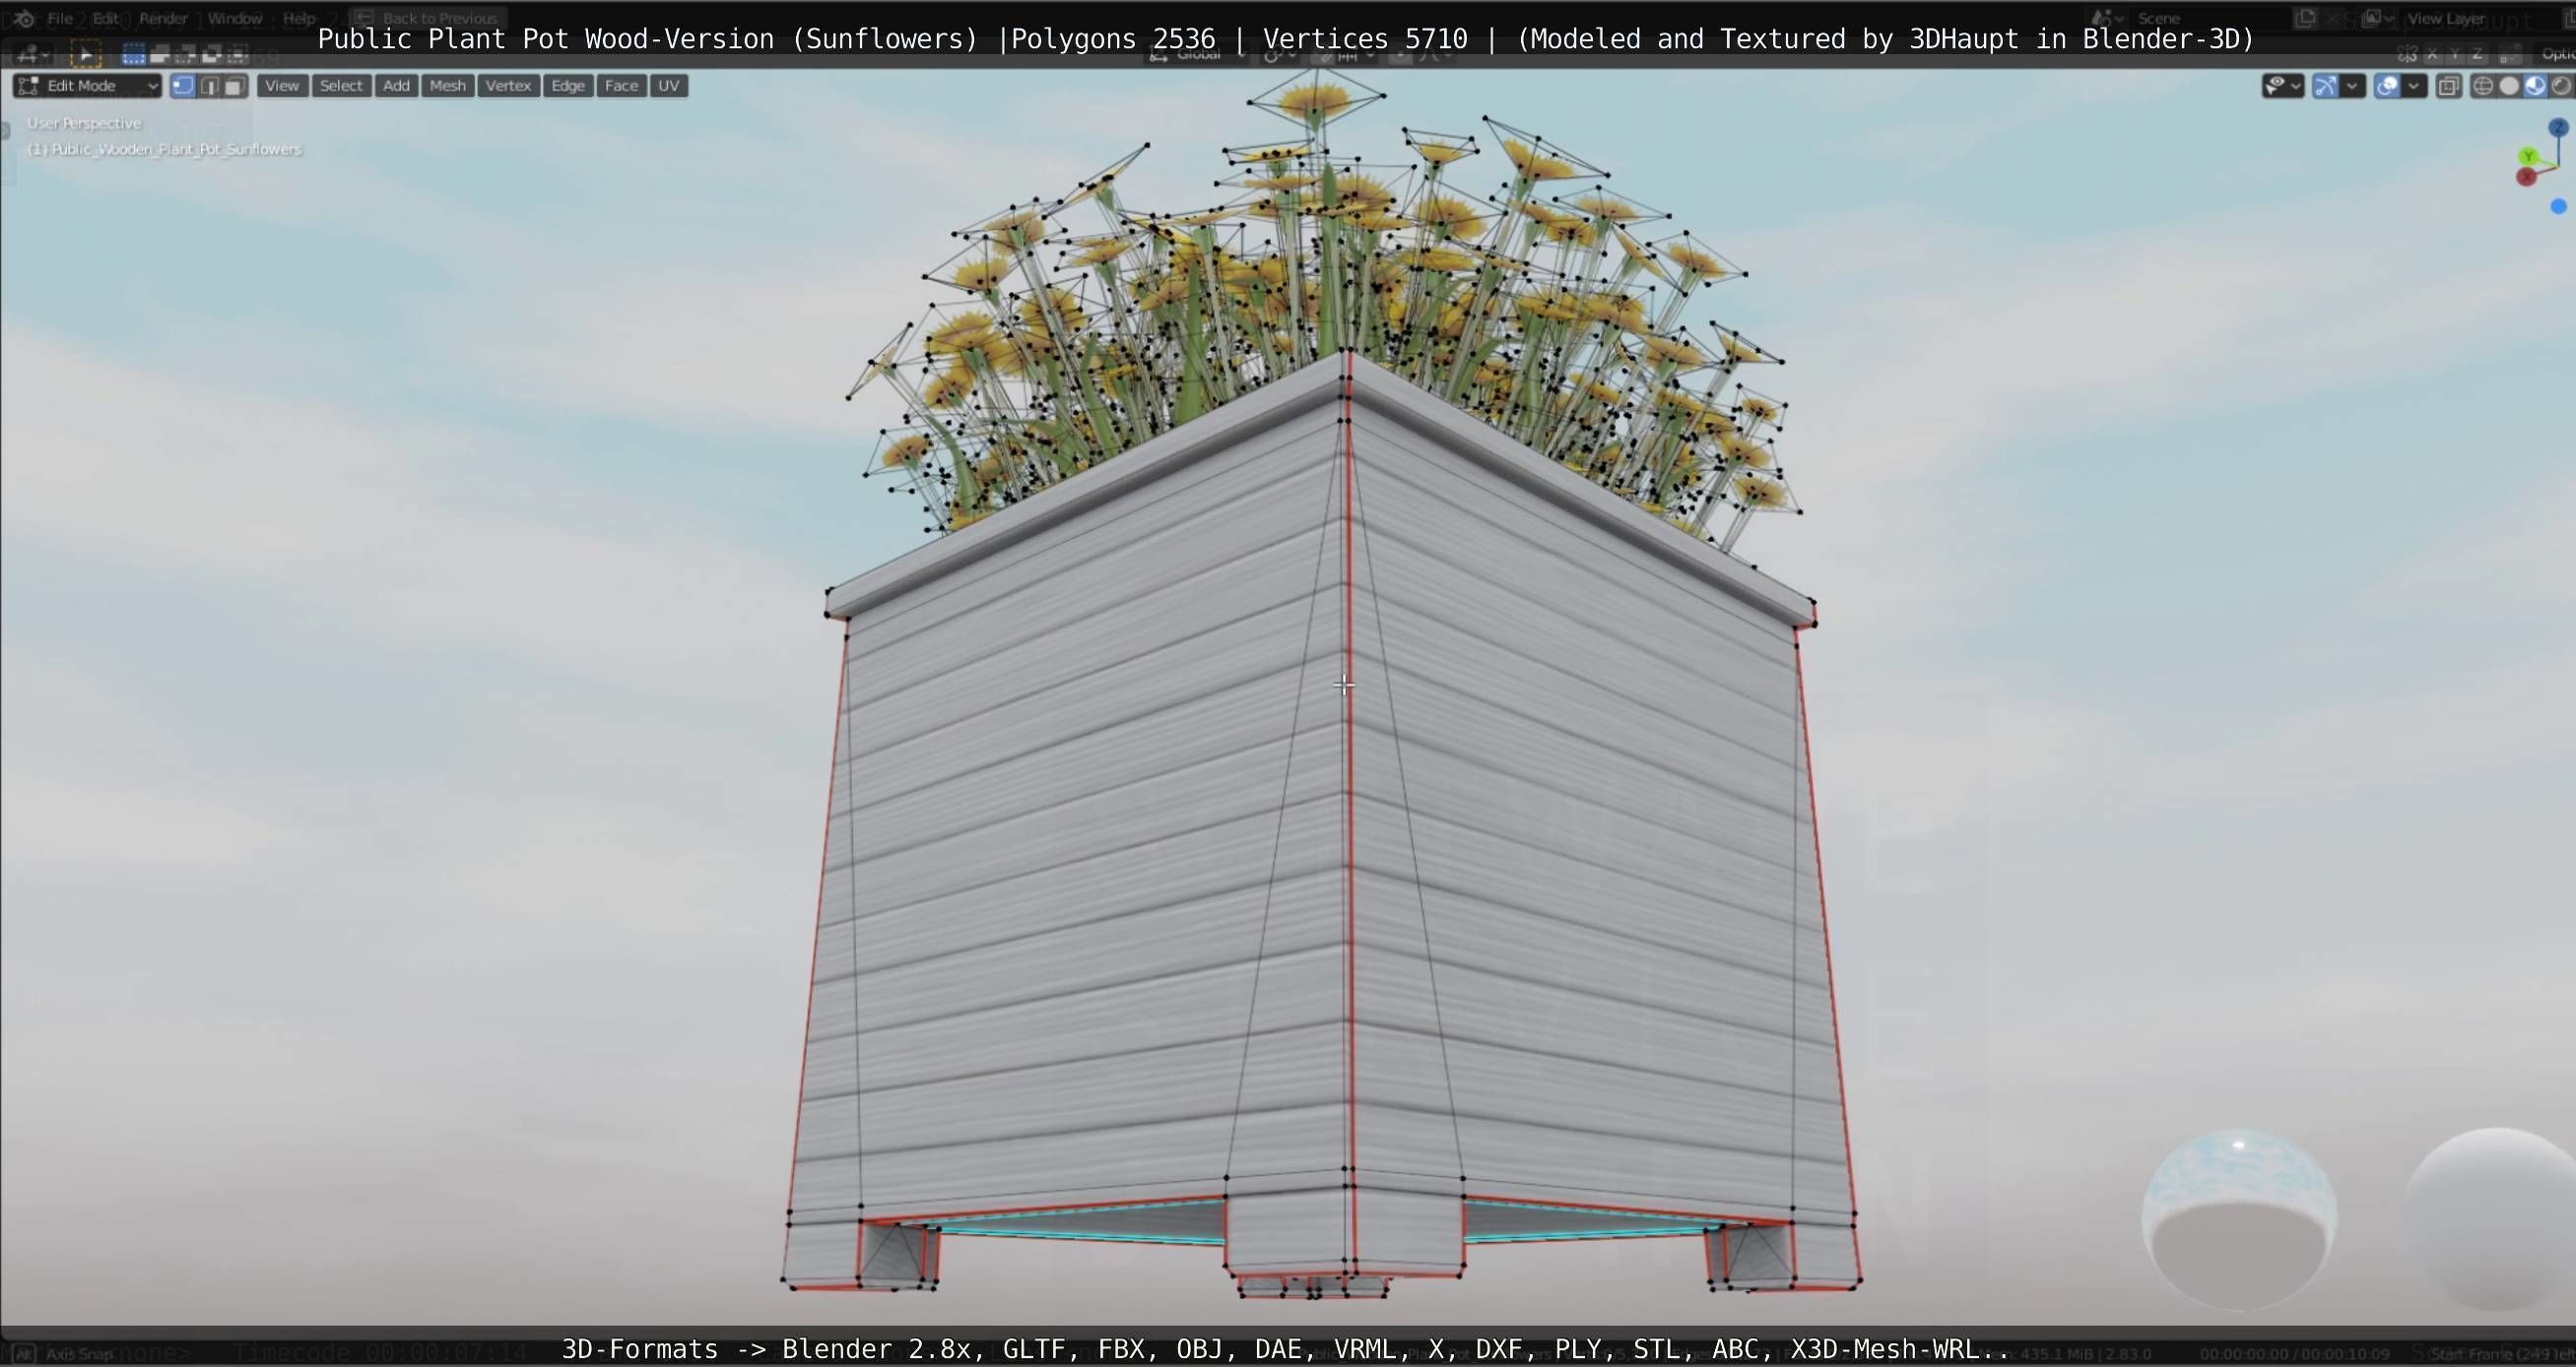Open the Render menu

tap(164, 18)
